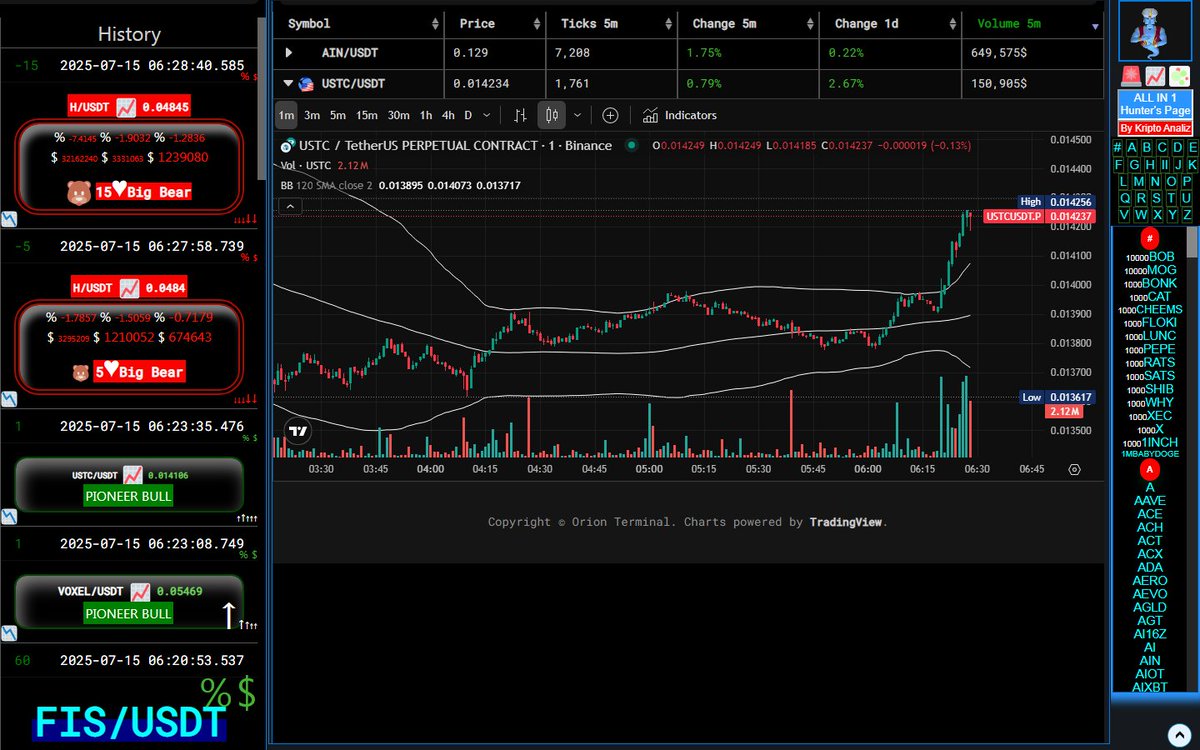Select the Candles chart style icon

click(551, 115)
